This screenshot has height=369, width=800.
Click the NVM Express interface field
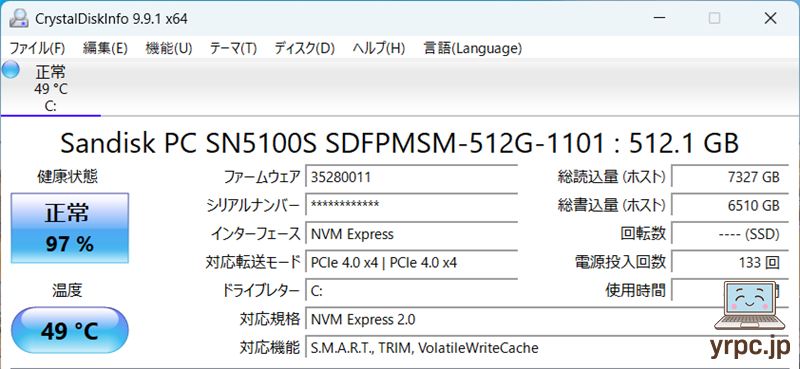411,234
